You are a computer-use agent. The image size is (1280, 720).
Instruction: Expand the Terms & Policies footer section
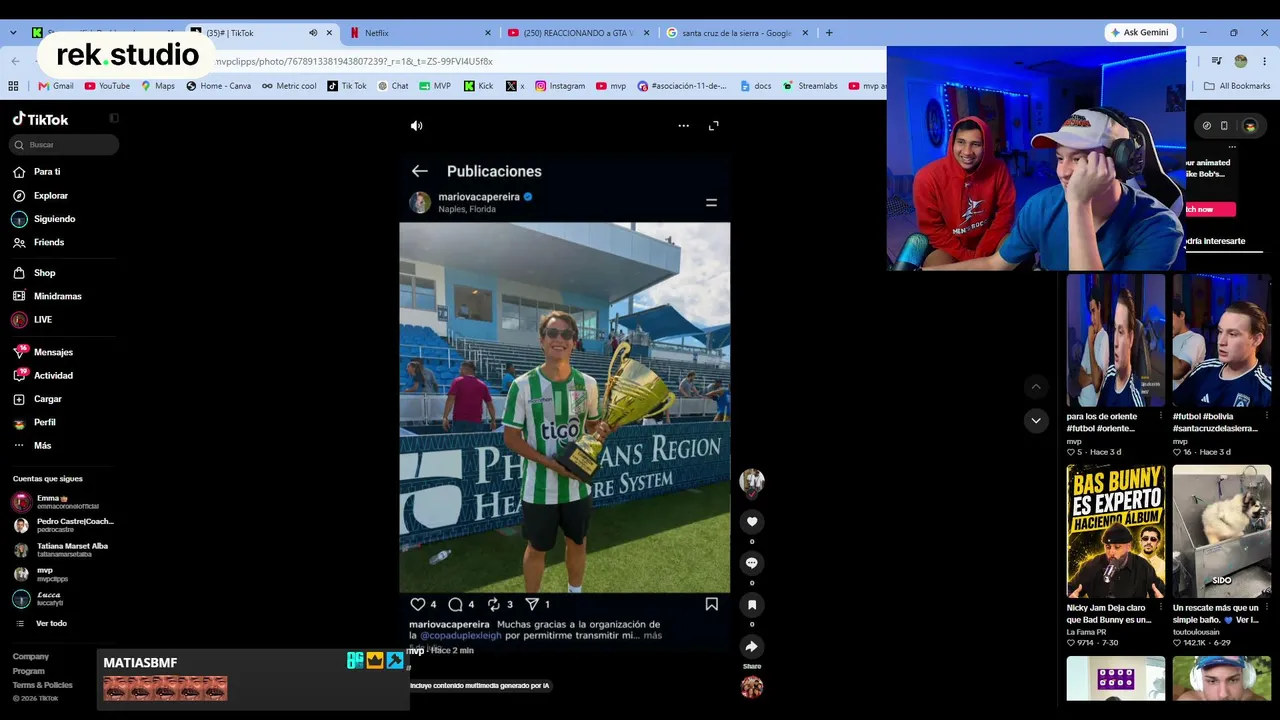[43, 685]
